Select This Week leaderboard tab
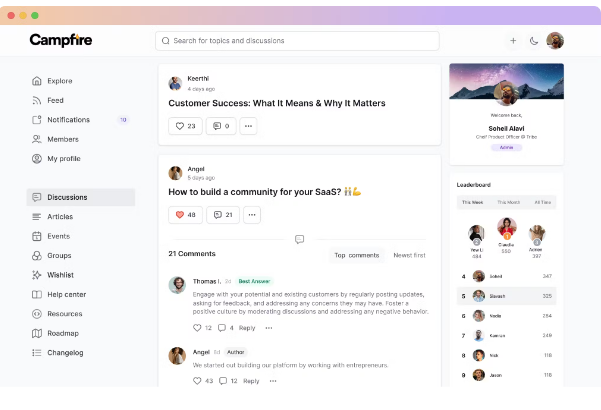601x410 pixels. pyautogui.click(x=472, y=202)
